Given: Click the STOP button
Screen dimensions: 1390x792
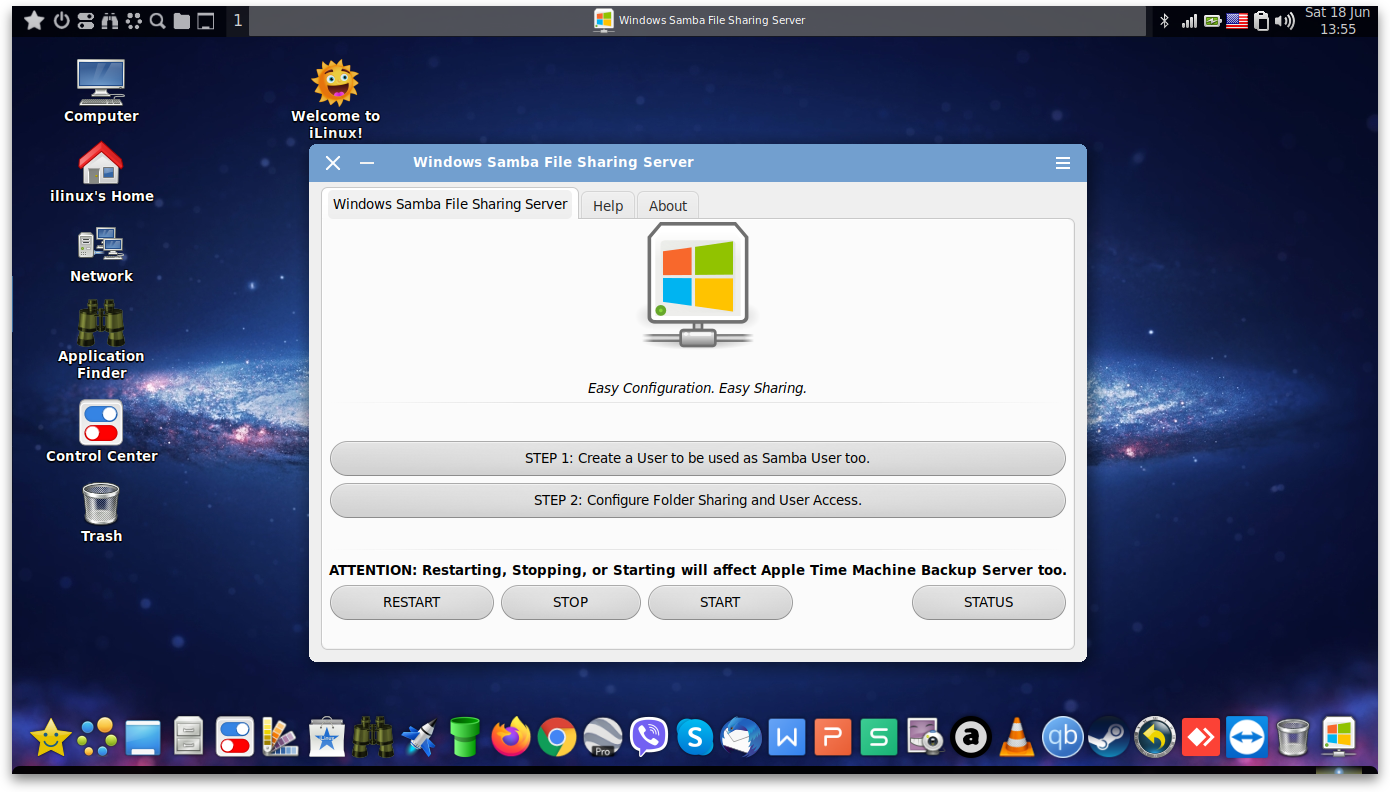Looking at the screenshot, I should 570,602.
